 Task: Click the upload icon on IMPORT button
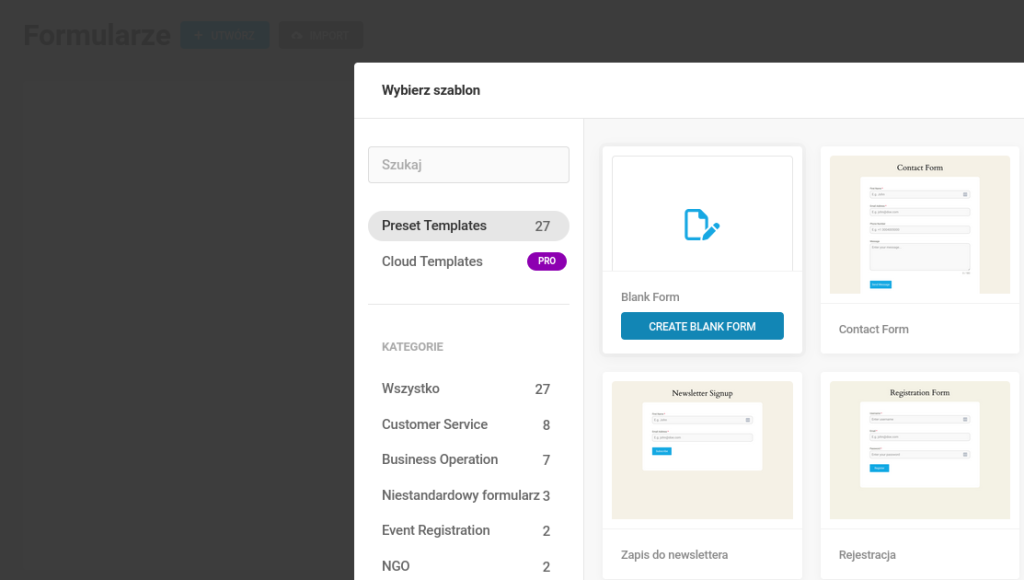pyautogui.click(x=296, y=35)
